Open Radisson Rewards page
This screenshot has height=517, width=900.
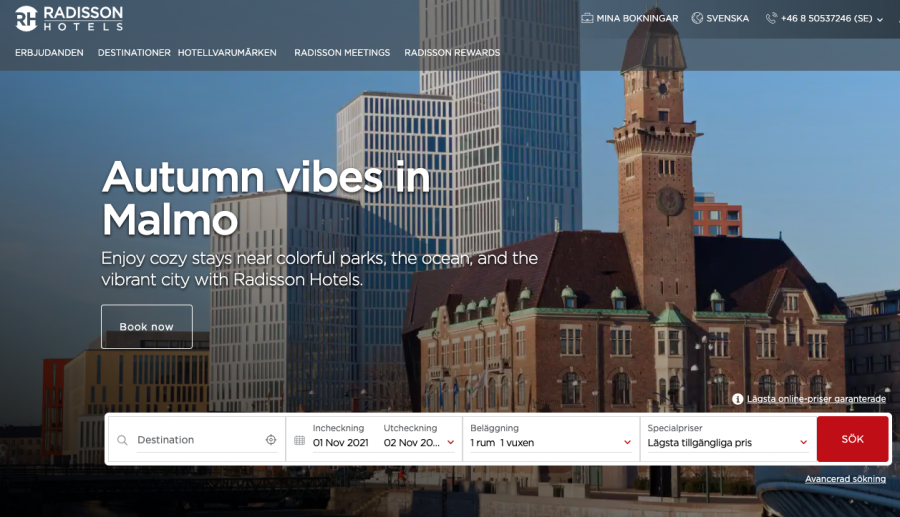pos(452,53)
